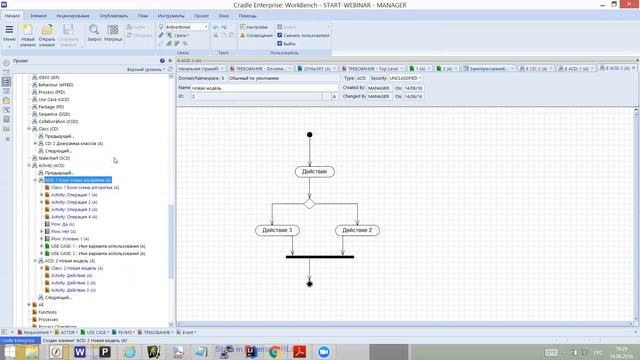Image resolution: width=640 pixels, height=360 pixels.
Task: Click the Выйти ribbon button
Action: point(287,44)
